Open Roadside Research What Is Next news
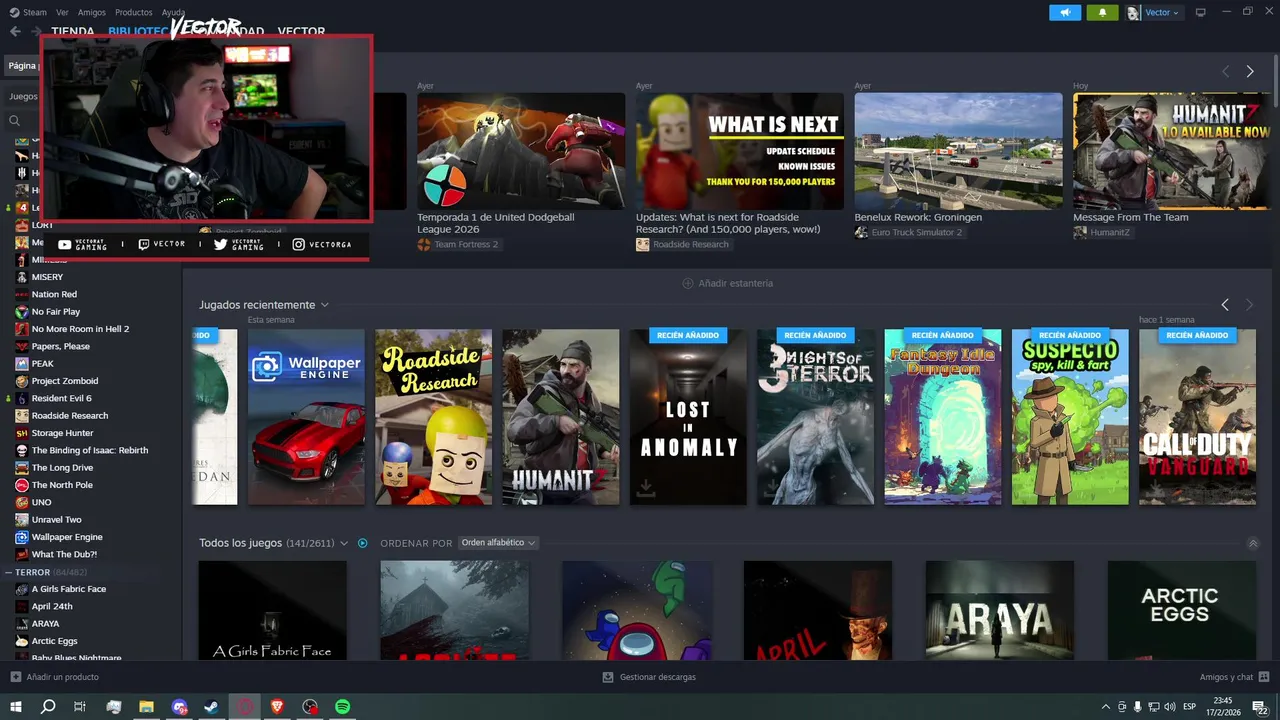 point(740,151)
